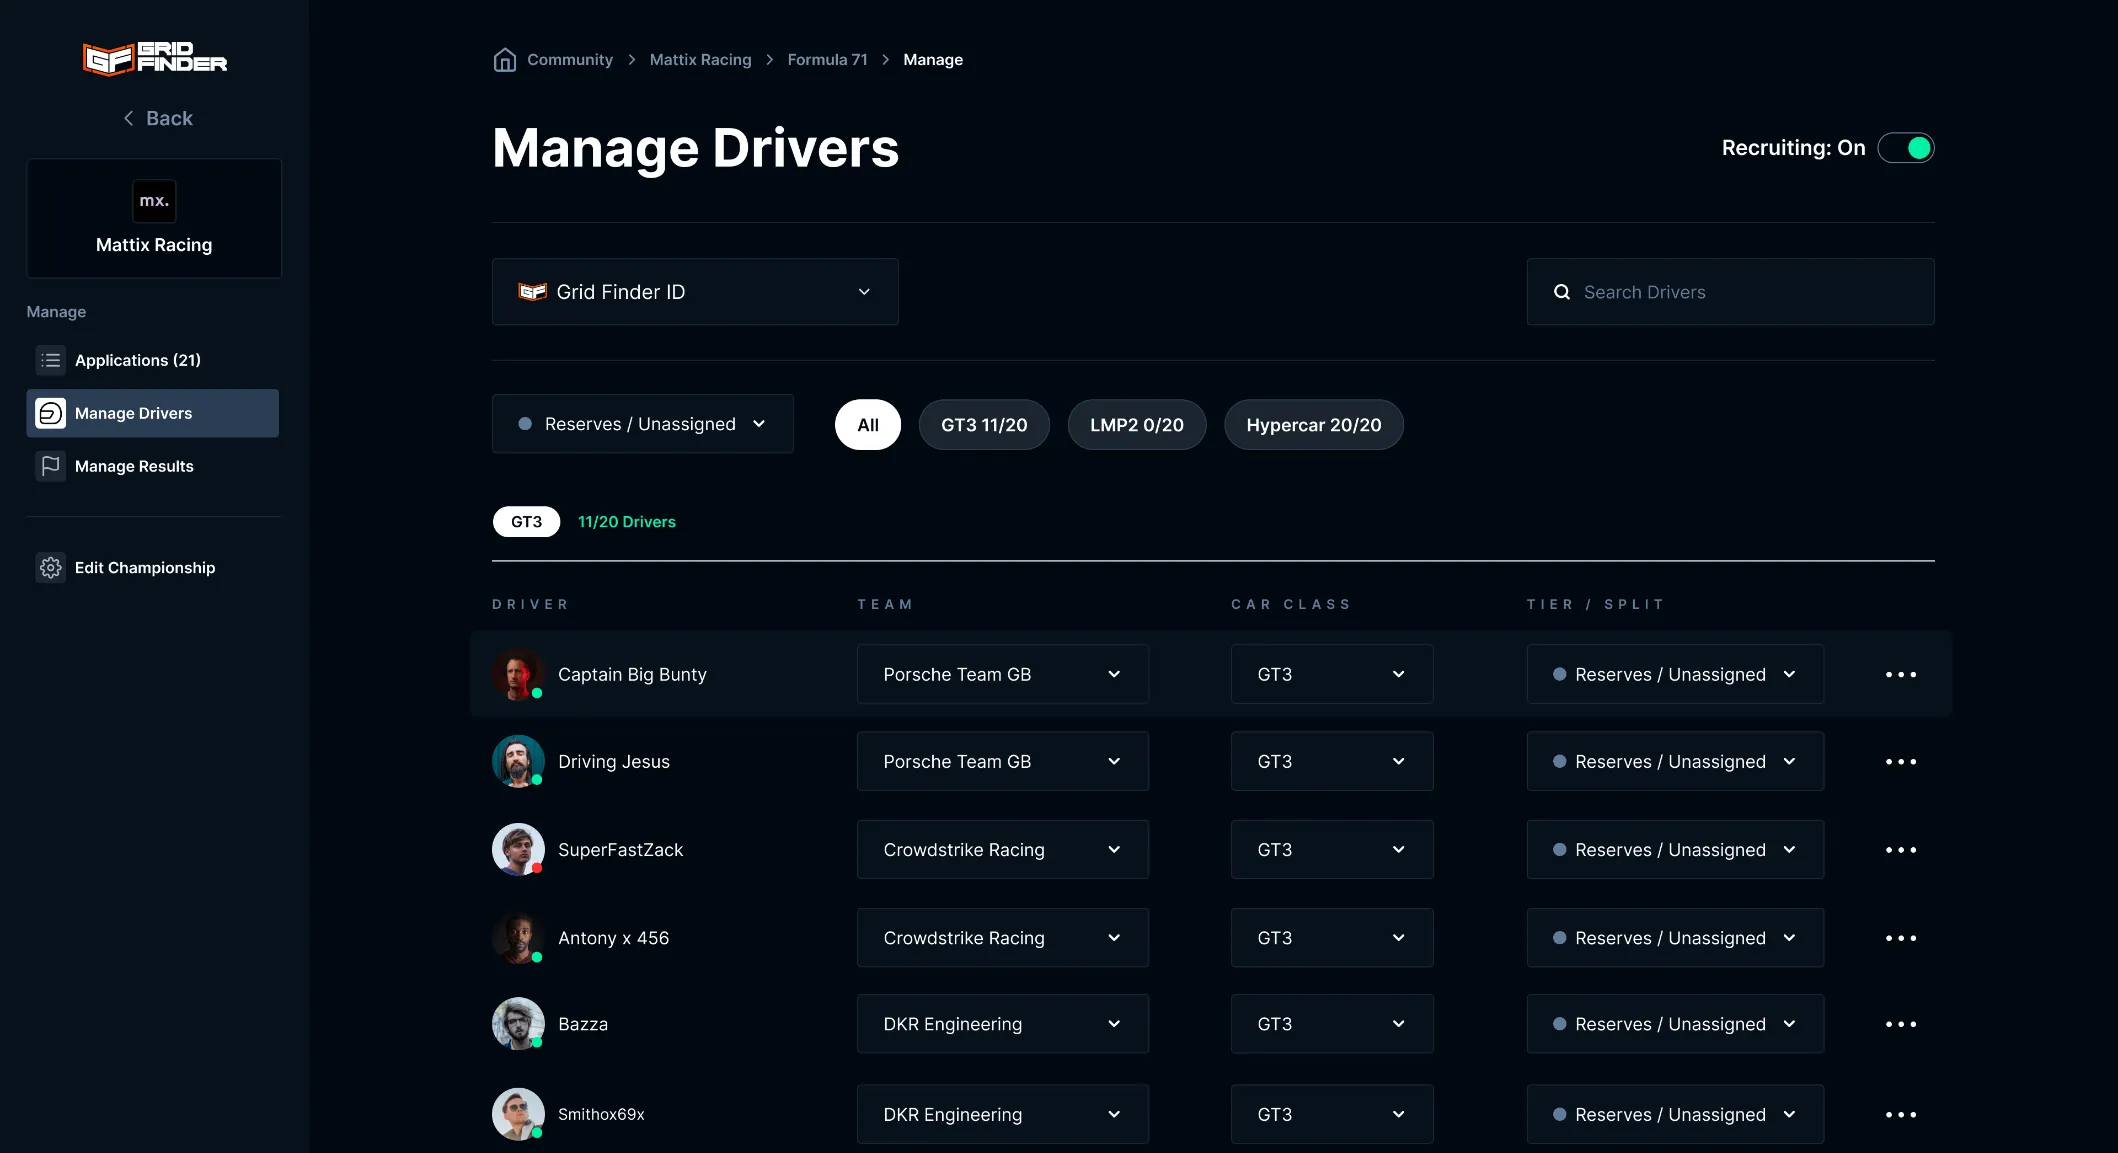Select the All drivers filter pill
The image size is (2118, 1153).
coord(866,424)
